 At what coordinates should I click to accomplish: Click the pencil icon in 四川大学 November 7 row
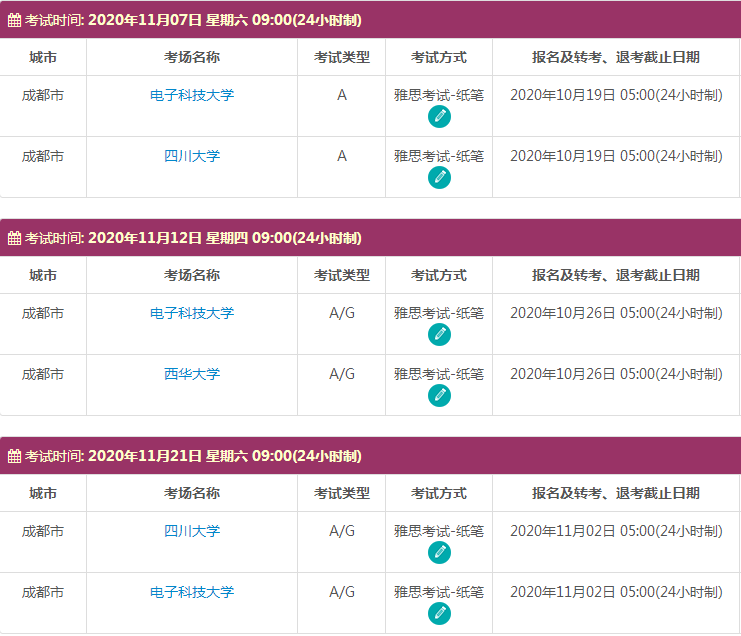439,178
